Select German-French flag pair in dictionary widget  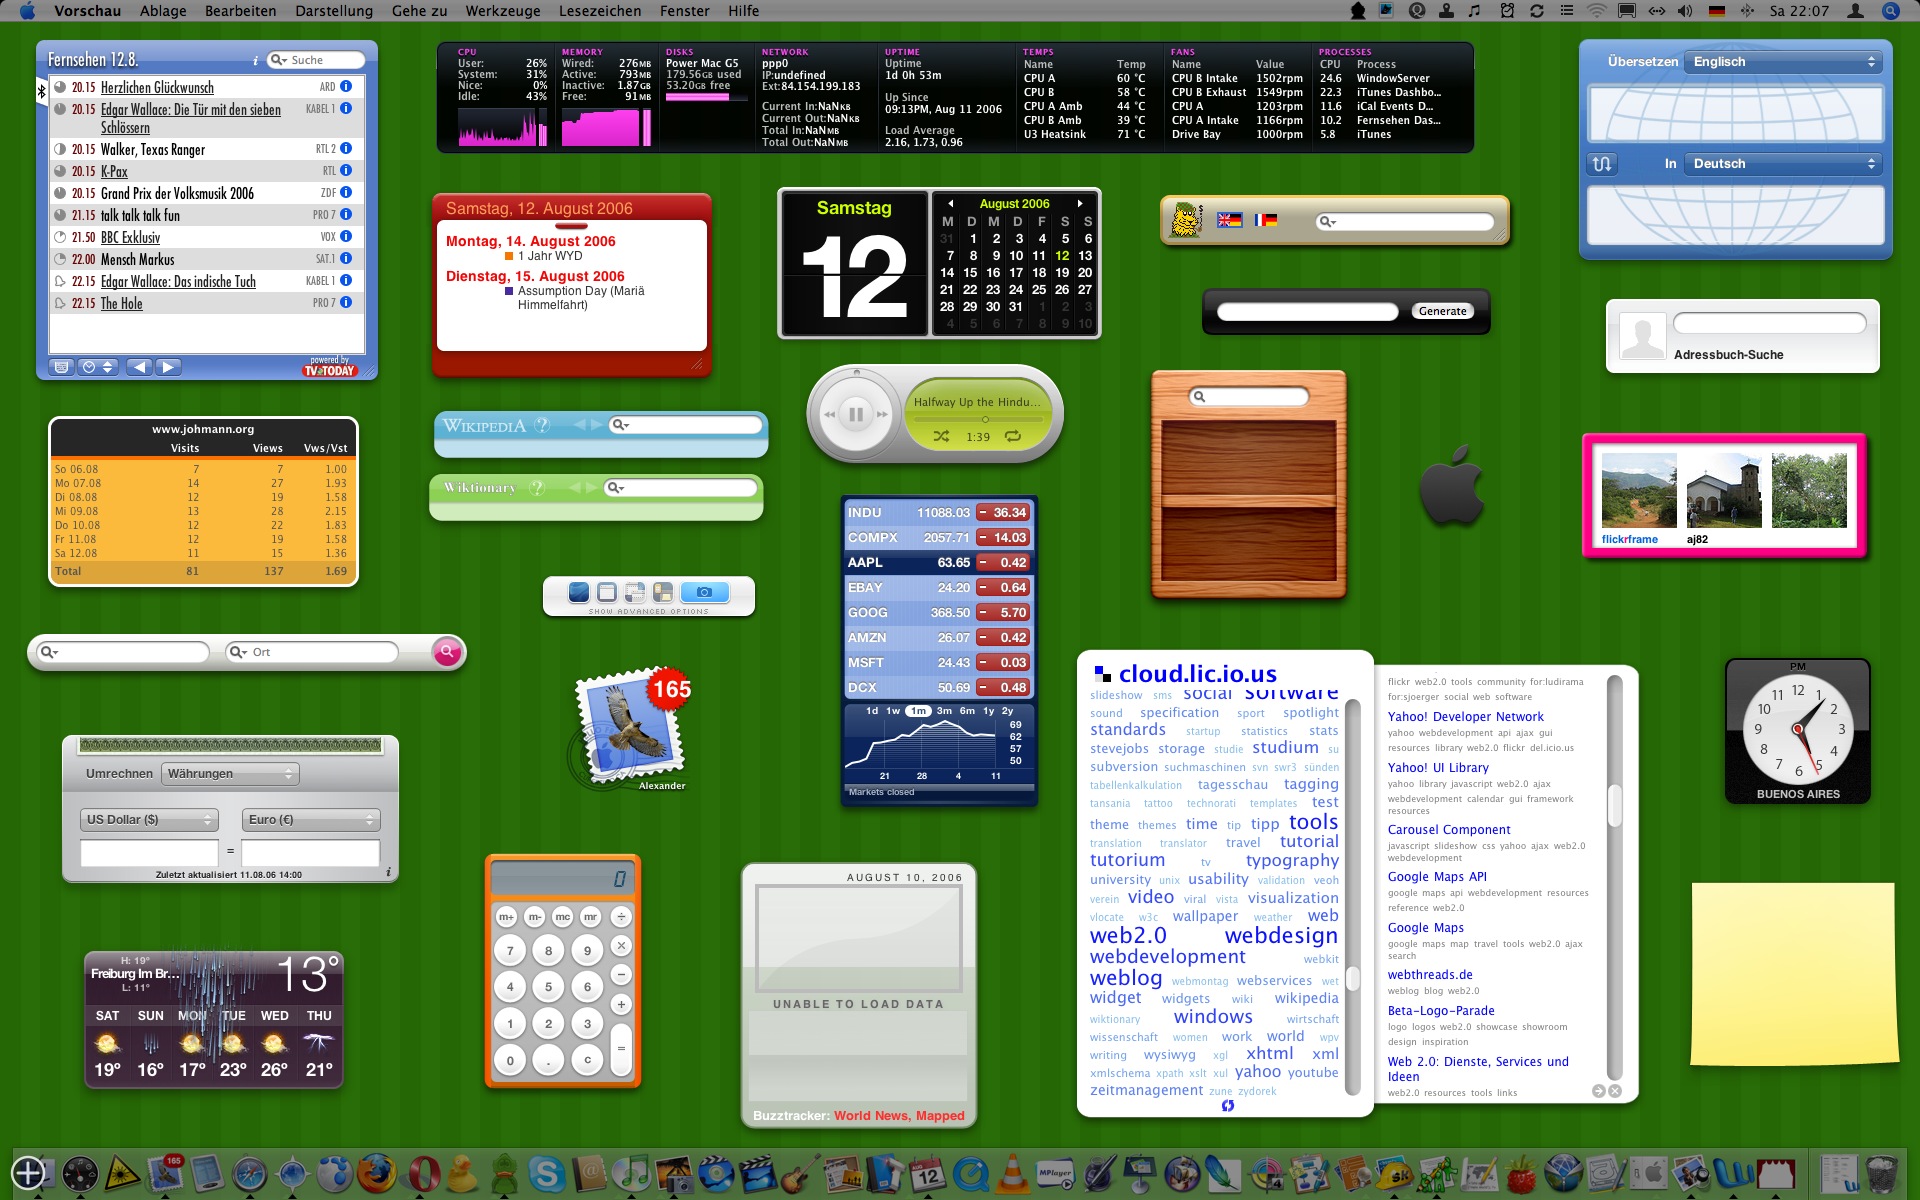click(x=1266, y=220)
